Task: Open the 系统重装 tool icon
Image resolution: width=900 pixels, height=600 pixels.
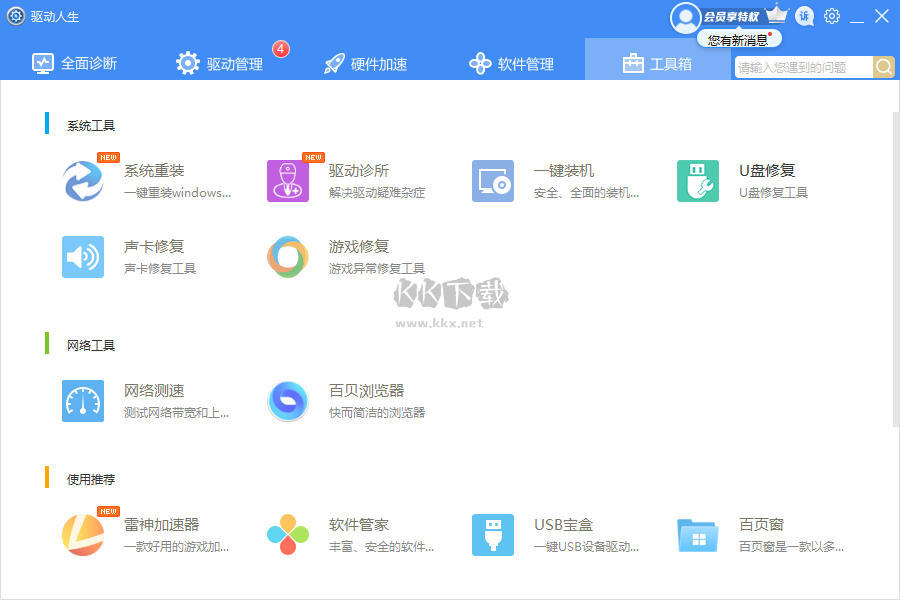Action: pyautogui.click(x=83, y=181)
